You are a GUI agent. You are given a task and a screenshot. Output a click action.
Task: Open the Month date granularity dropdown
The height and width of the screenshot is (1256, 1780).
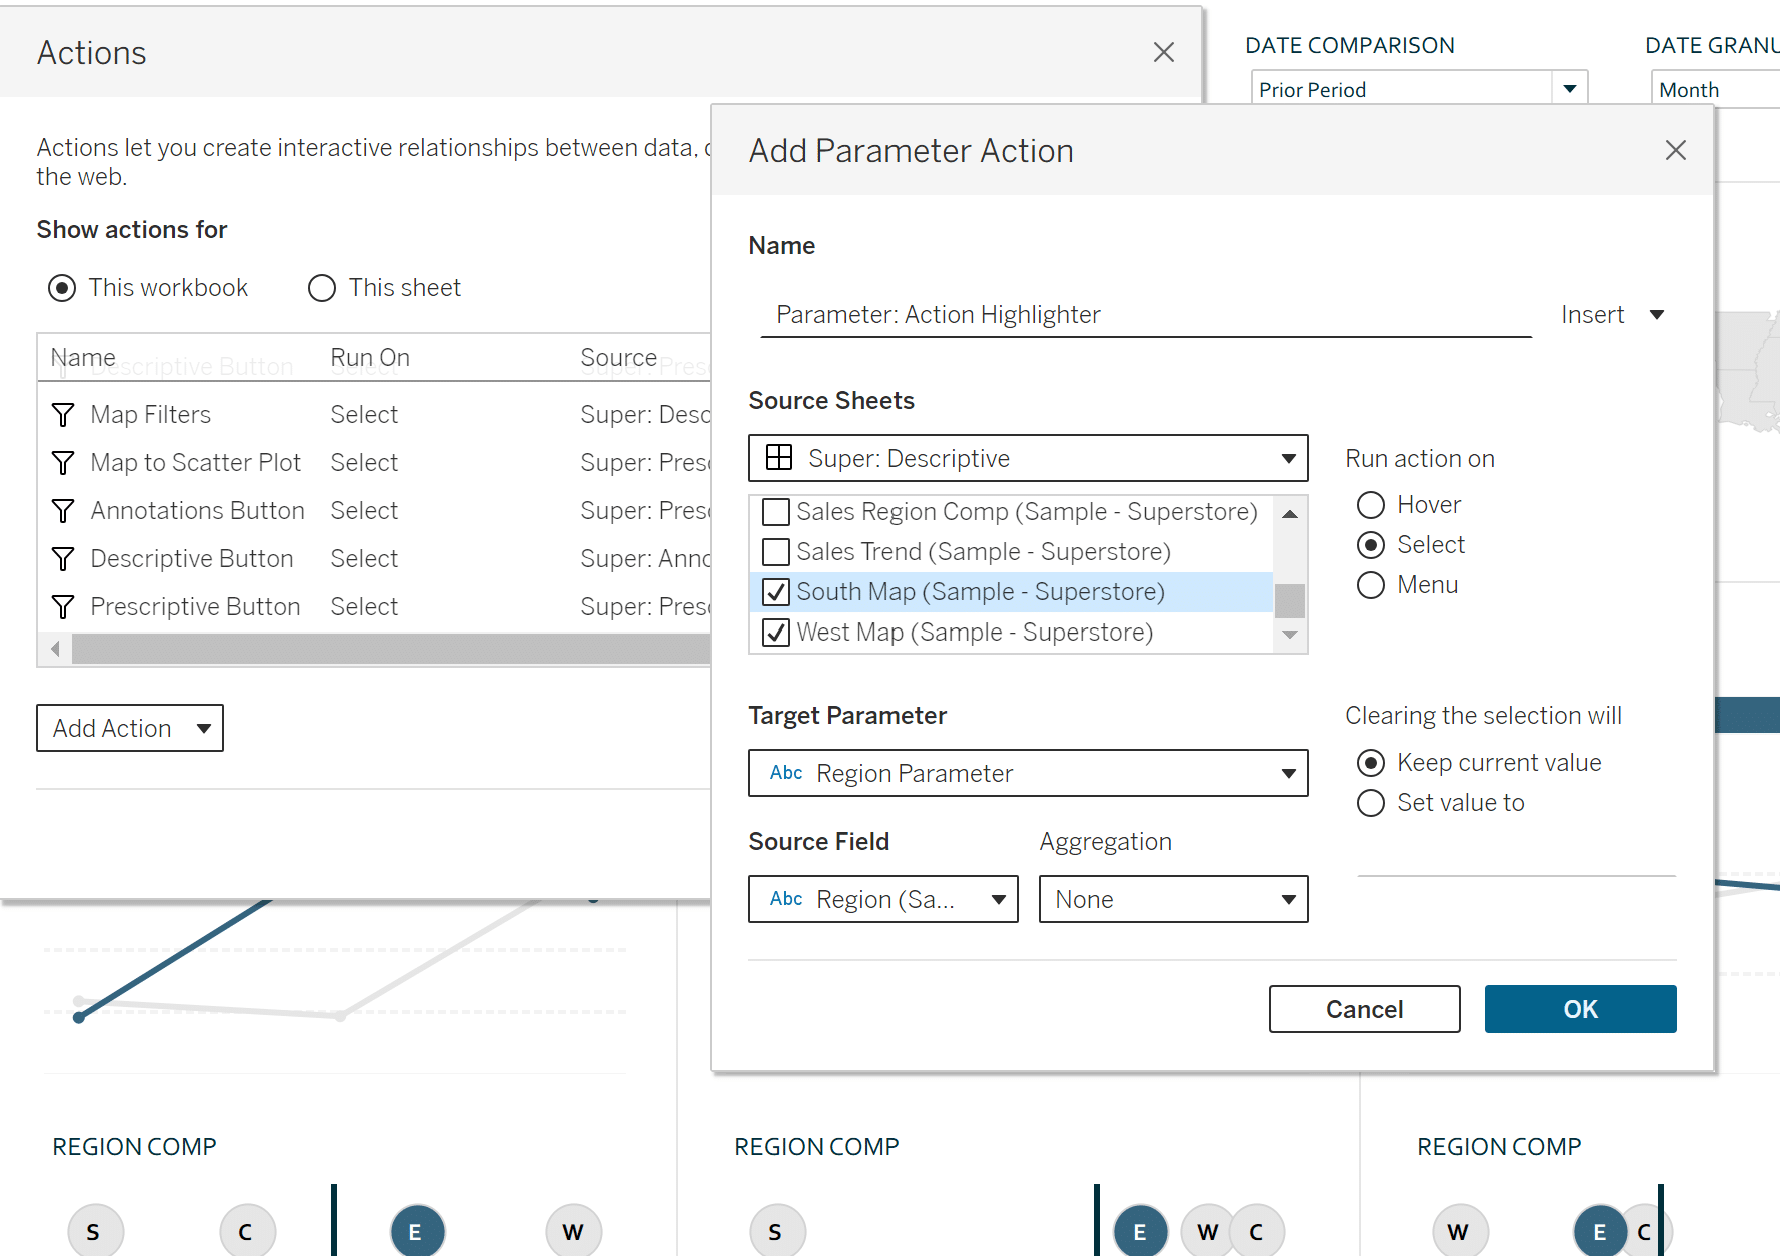point(1715,89)
